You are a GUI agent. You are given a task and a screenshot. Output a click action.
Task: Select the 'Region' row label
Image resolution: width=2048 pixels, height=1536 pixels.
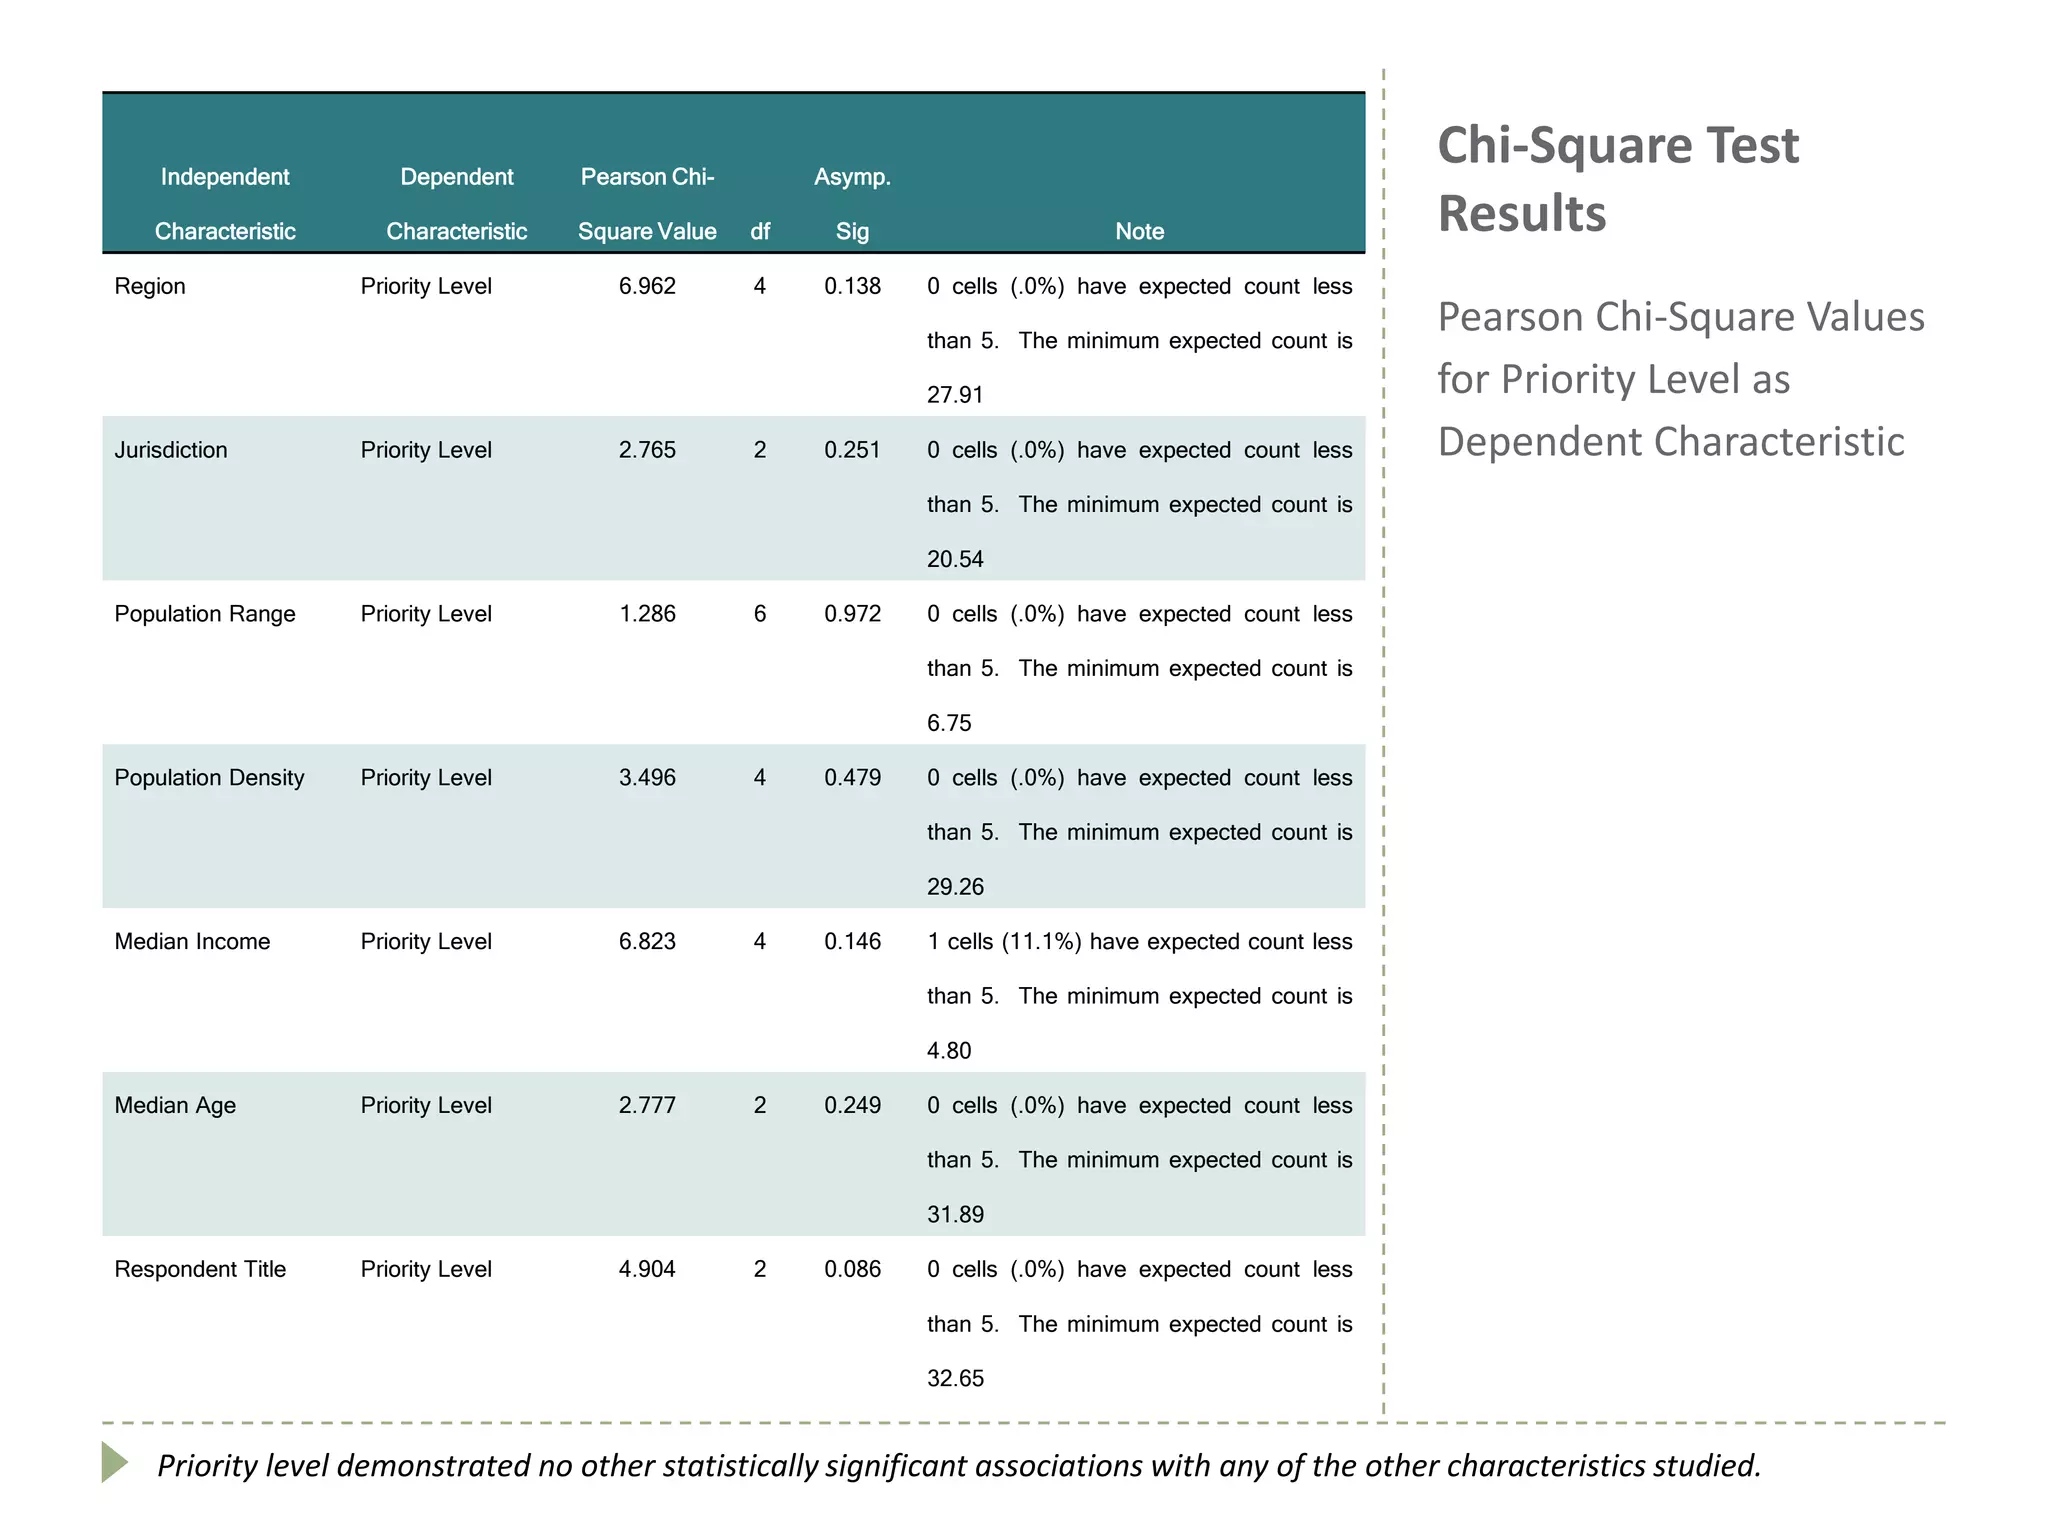click(150, 287)
